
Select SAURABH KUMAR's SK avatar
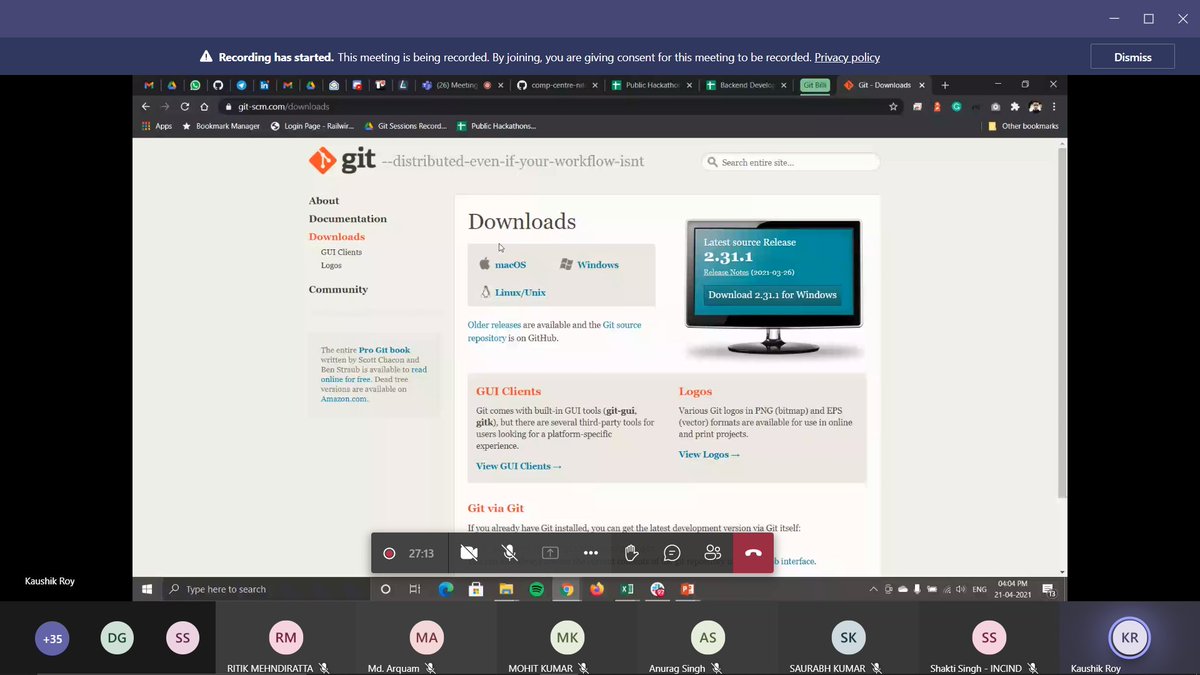pos(847,637)
